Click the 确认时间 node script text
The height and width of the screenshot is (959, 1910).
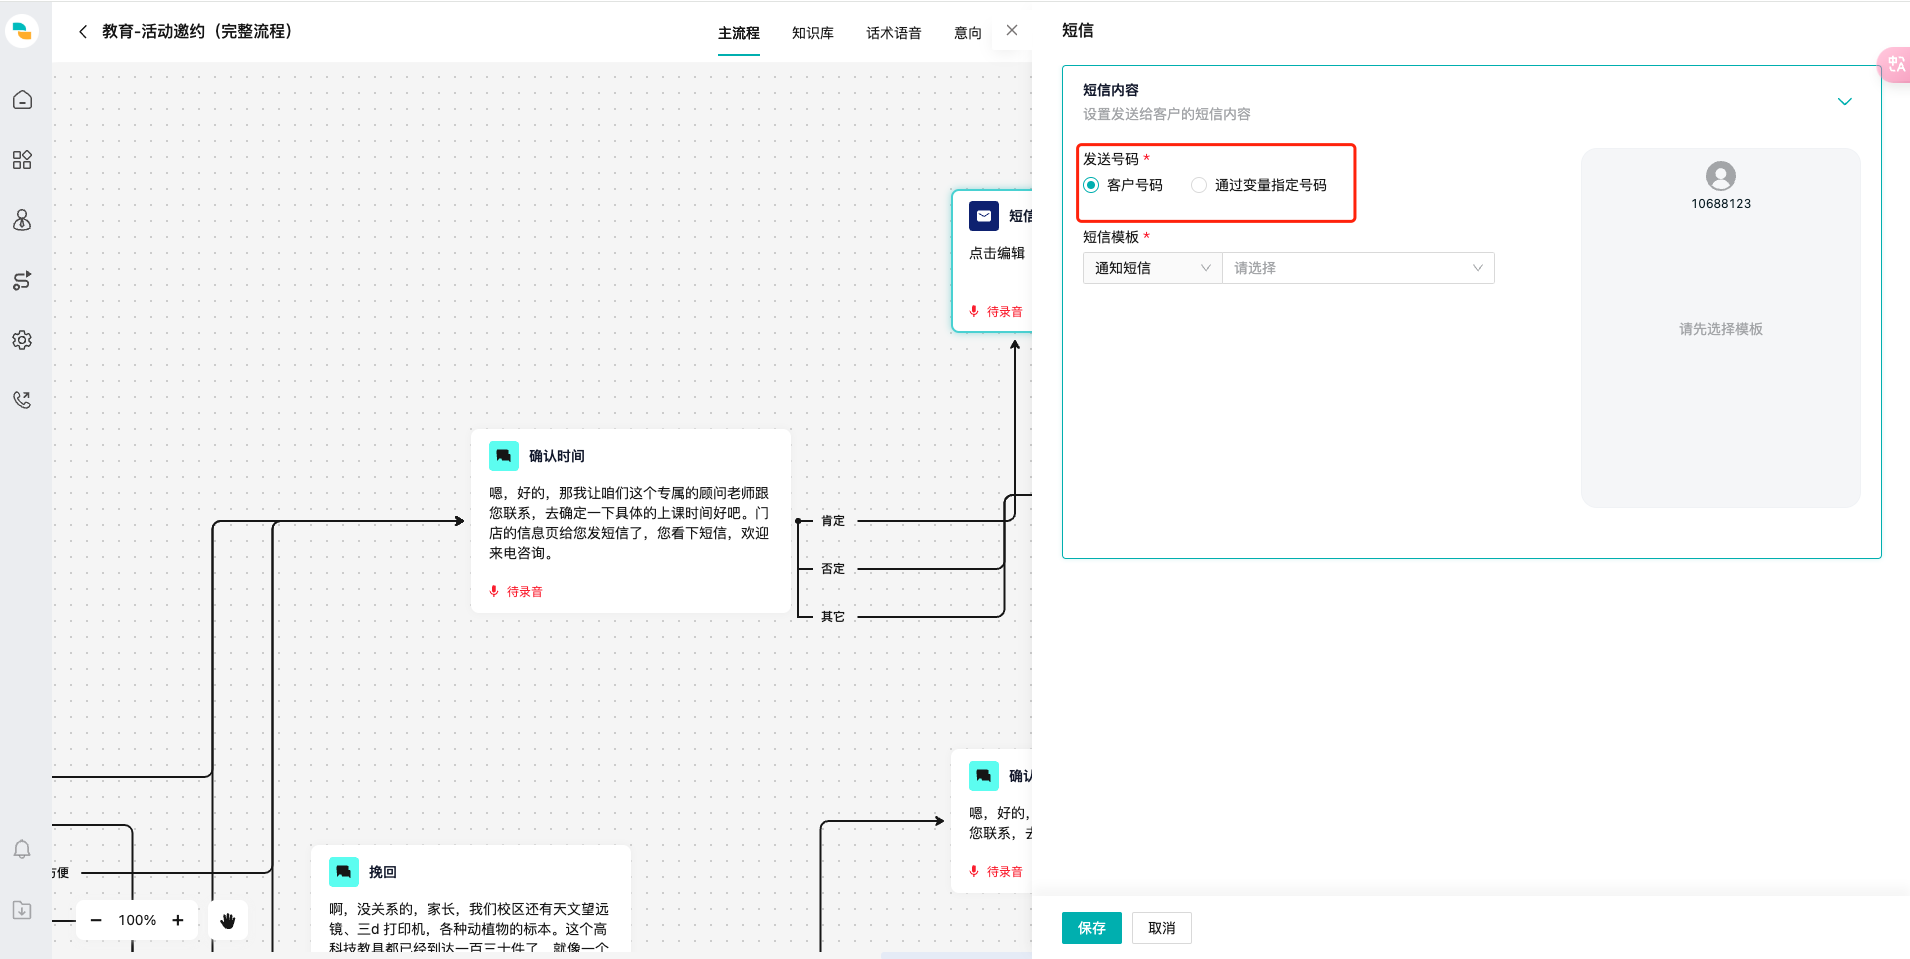[x=629, y=523]
